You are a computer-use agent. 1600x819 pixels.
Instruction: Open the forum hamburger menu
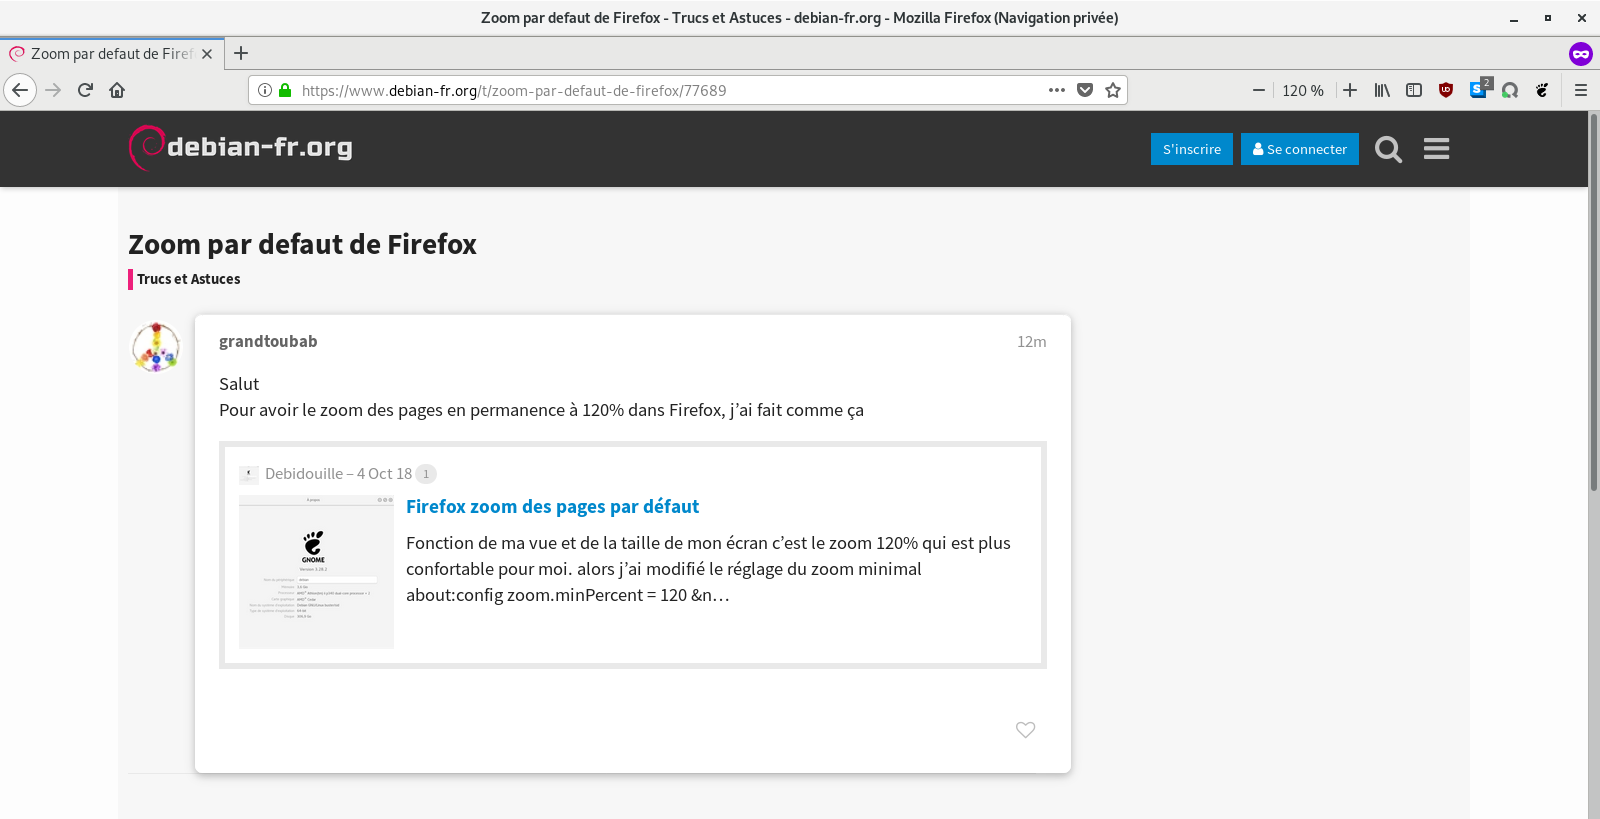click(x=1437, y=149)
